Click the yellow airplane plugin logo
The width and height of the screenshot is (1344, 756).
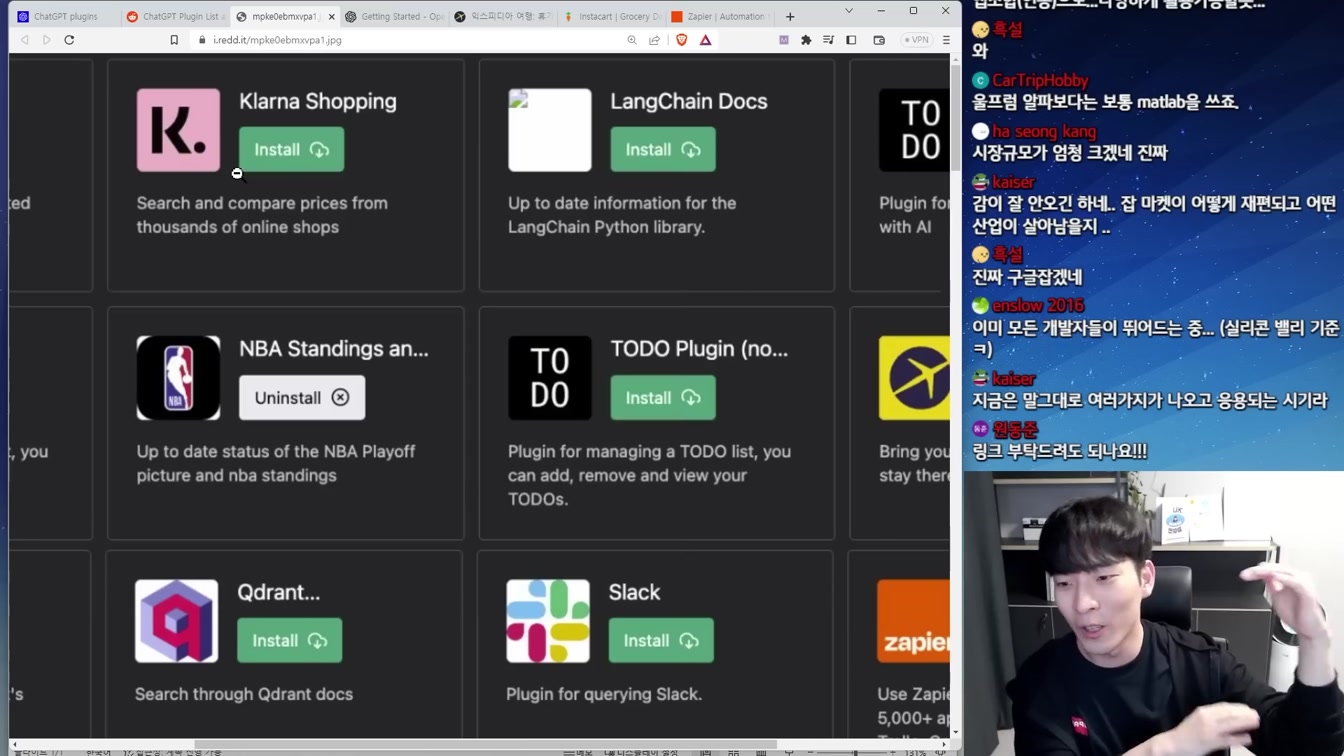[914, 378]
